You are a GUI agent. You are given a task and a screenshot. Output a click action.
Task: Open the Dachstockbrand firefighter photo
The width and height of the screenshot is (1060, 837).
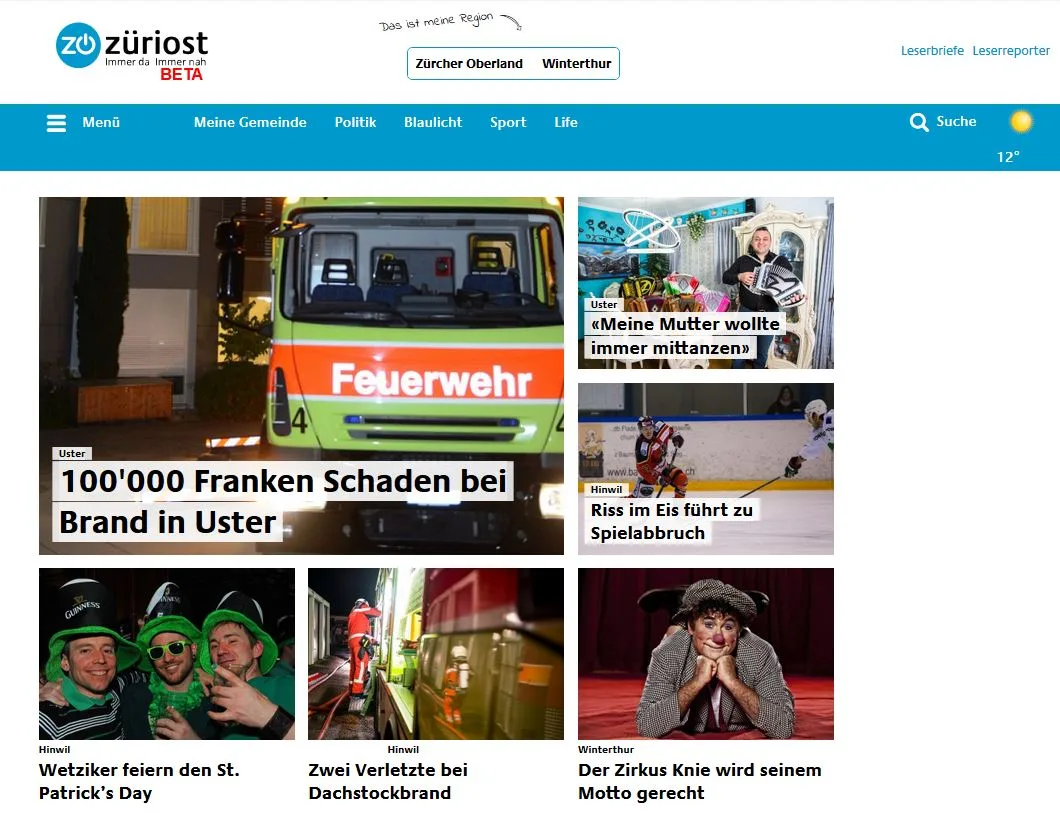pos(435,654)
